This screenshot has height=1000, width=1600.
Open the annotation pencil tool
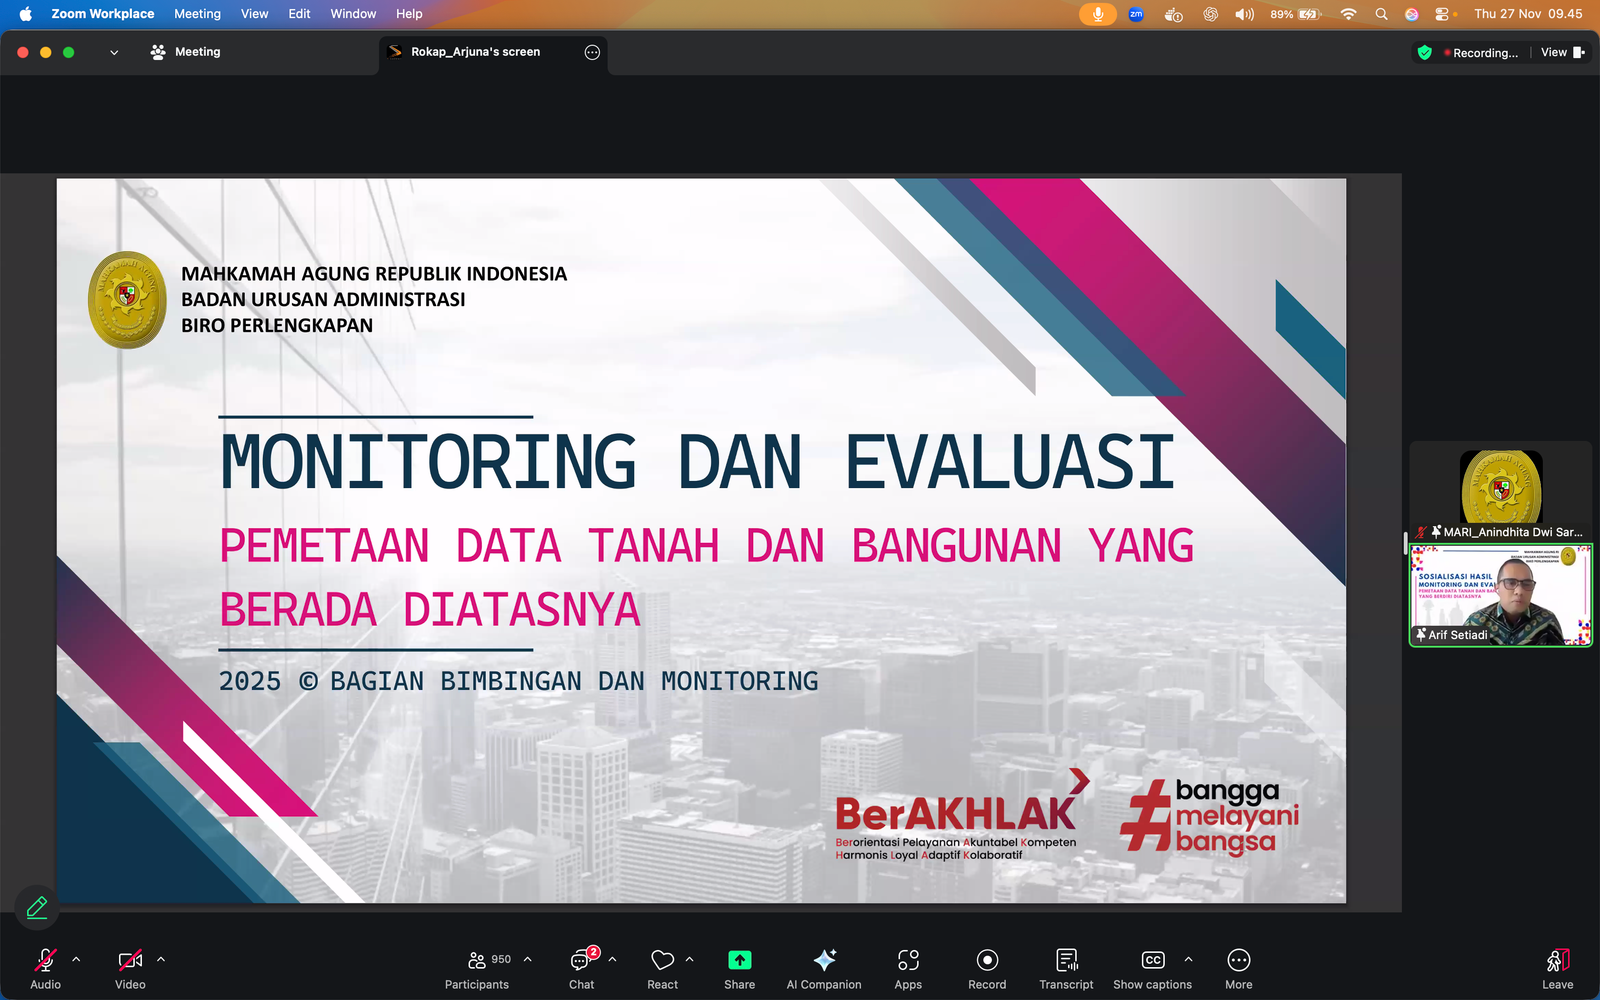(37, 907)
